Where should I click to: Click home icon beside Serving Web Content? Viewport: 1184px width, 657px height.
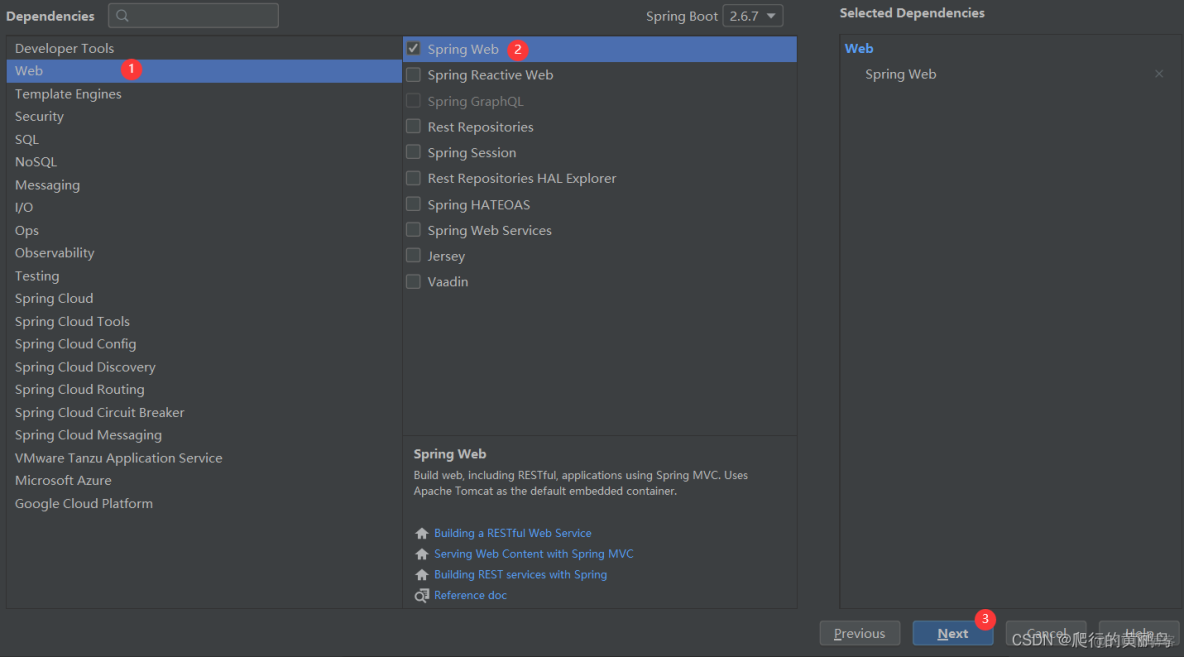[x=422, y=554]
